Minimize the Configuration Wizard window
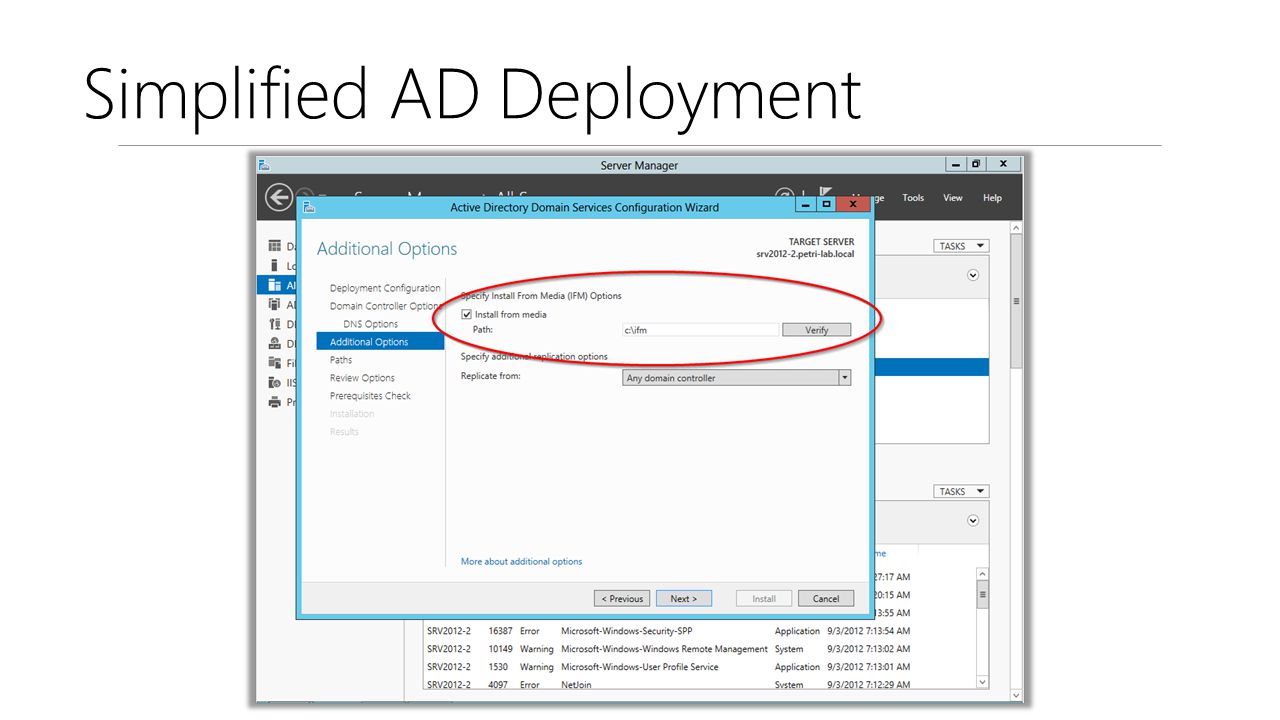Image resolution: width=1280 pixels, height=720 pixels. coord(805,204)
